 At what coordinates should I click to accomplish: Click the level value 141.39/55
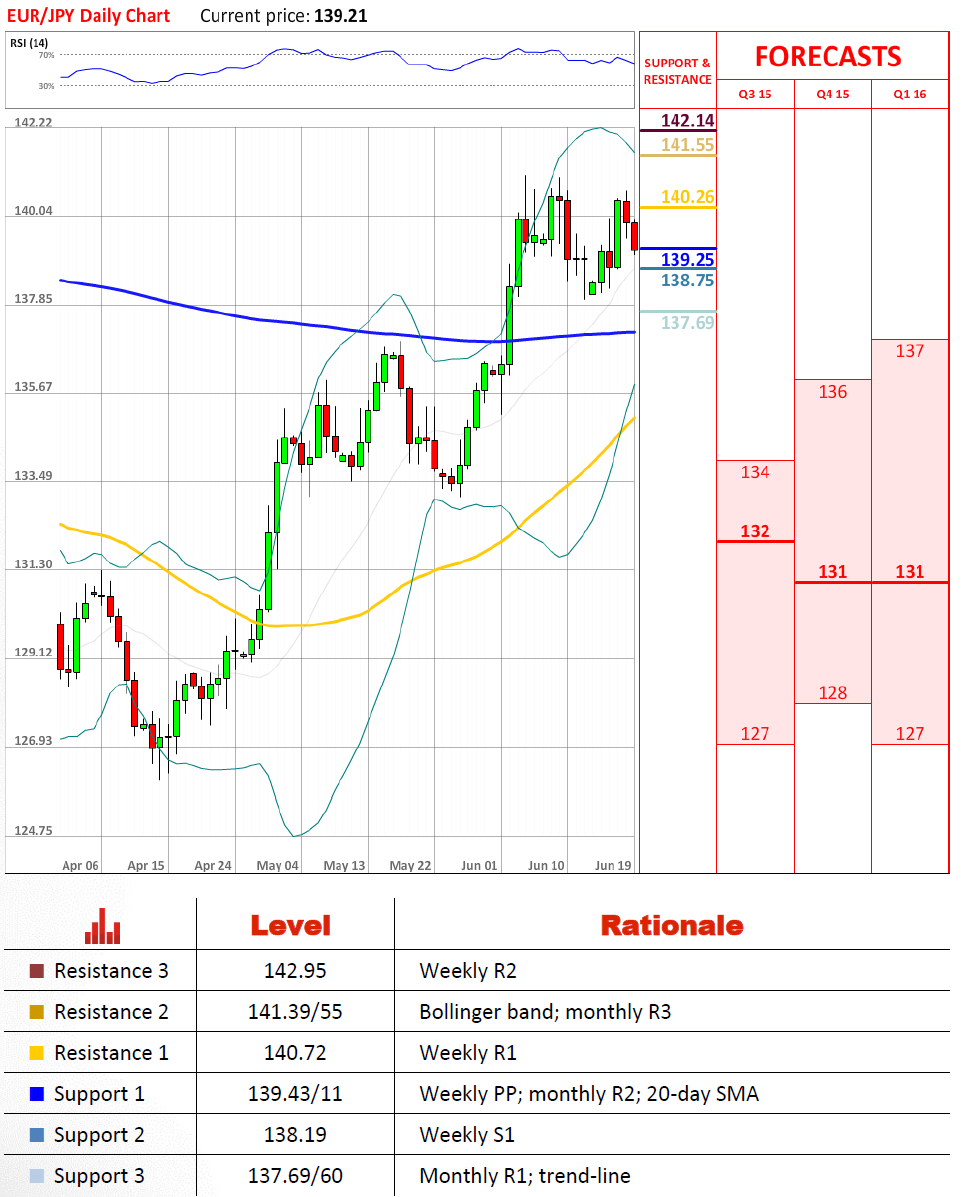[x=295, y=1012]
